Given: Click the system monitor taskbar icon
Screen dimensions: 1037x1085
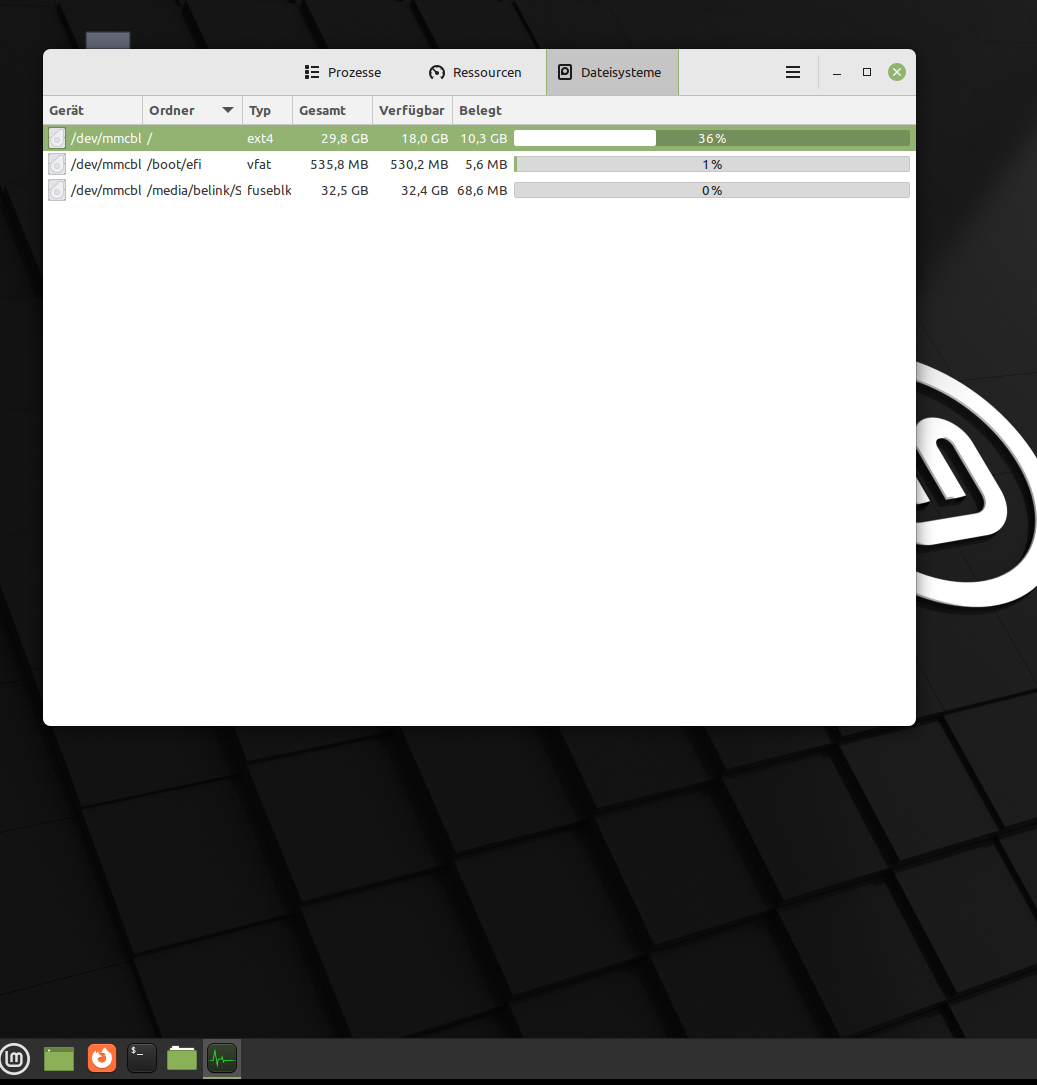Looking at the screenshot, I should (x=222, y=1058).
